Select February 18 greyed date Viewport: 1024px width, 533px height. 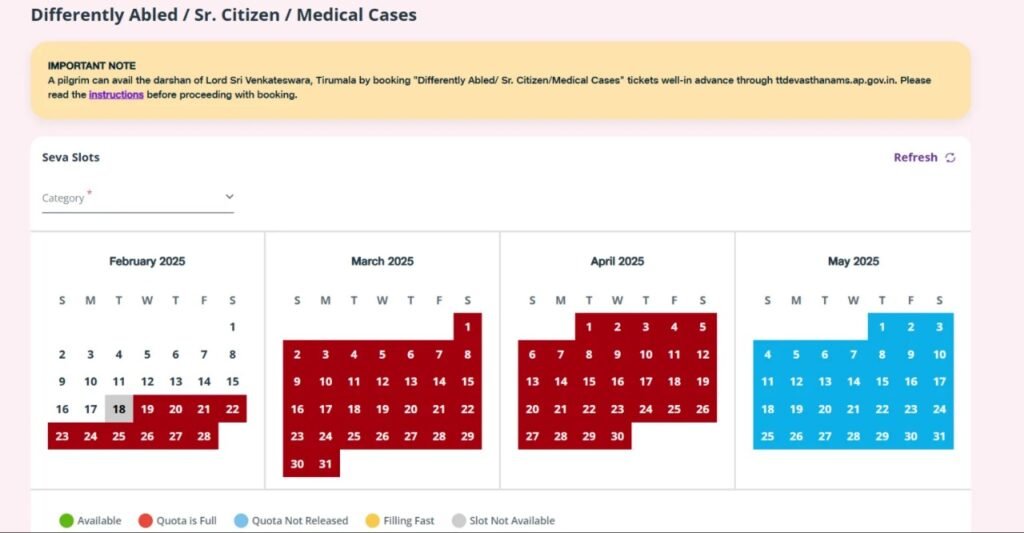click(119, 409)
